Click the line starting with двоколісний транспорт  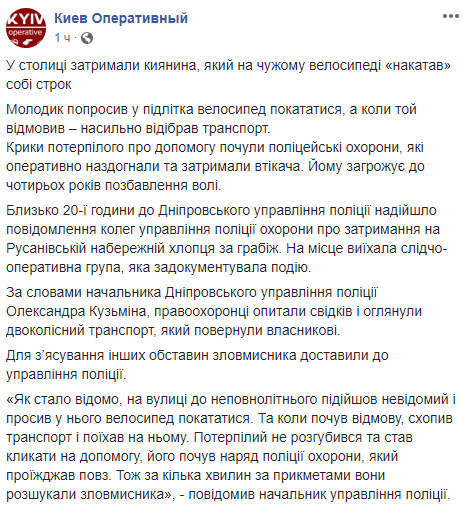tap(173, 330)
